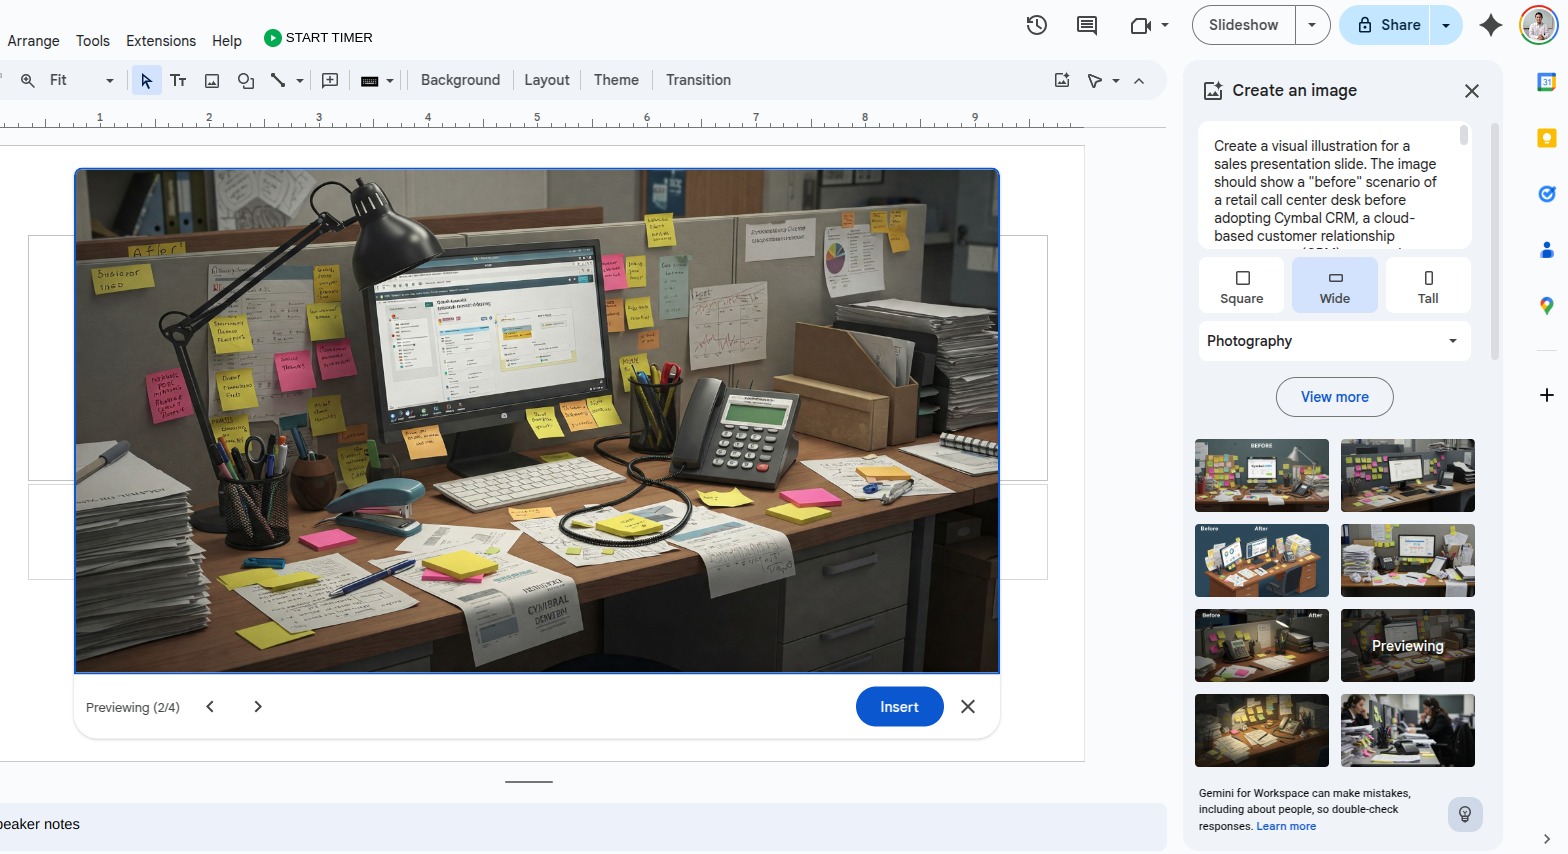Open the Extensions menu
This screenshot has height=854, width=1568.
(x=160, y=41)
